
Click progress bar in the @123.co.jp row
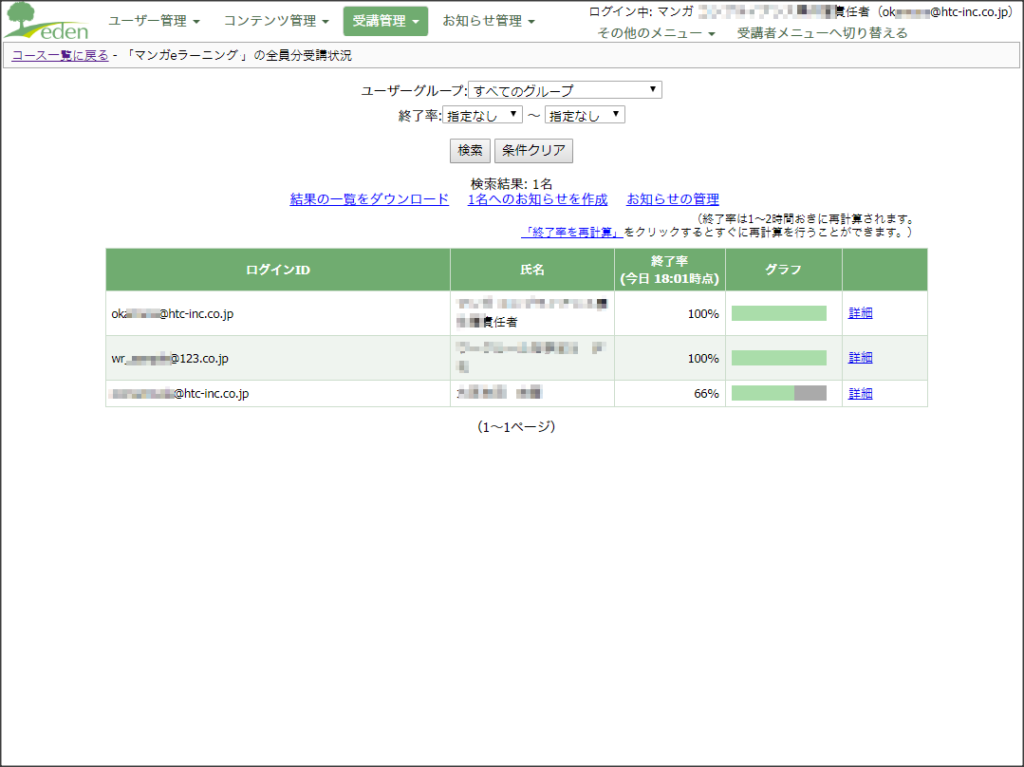(x=779, y=358)
